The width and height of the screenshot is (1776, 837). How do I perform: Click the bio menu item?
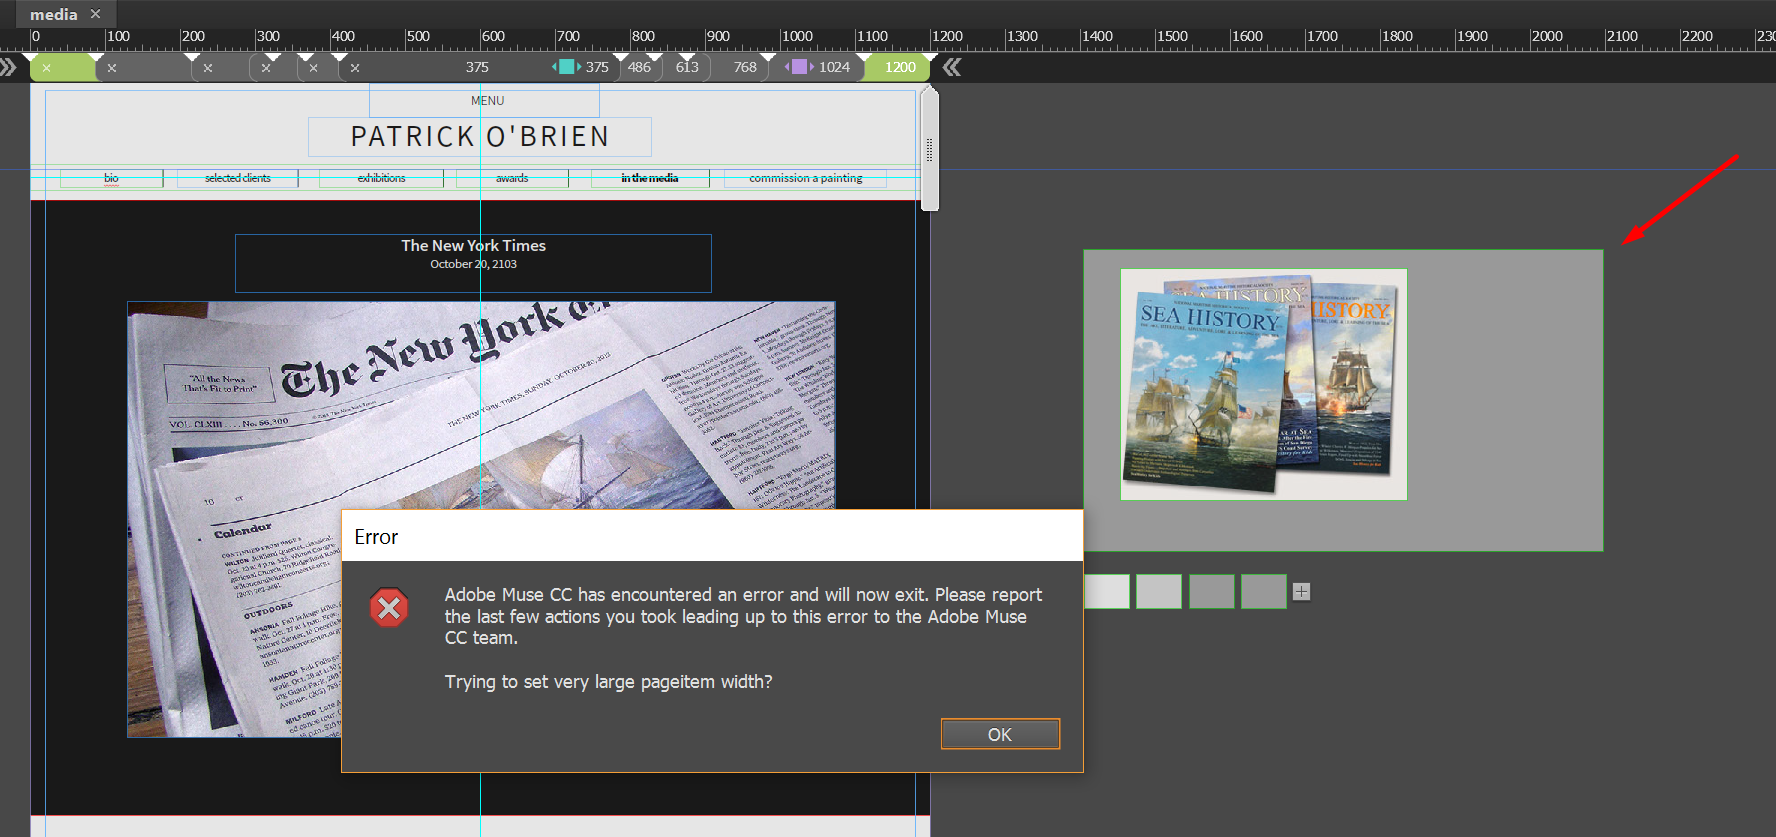pyautogui.click(x=111, y=178)
